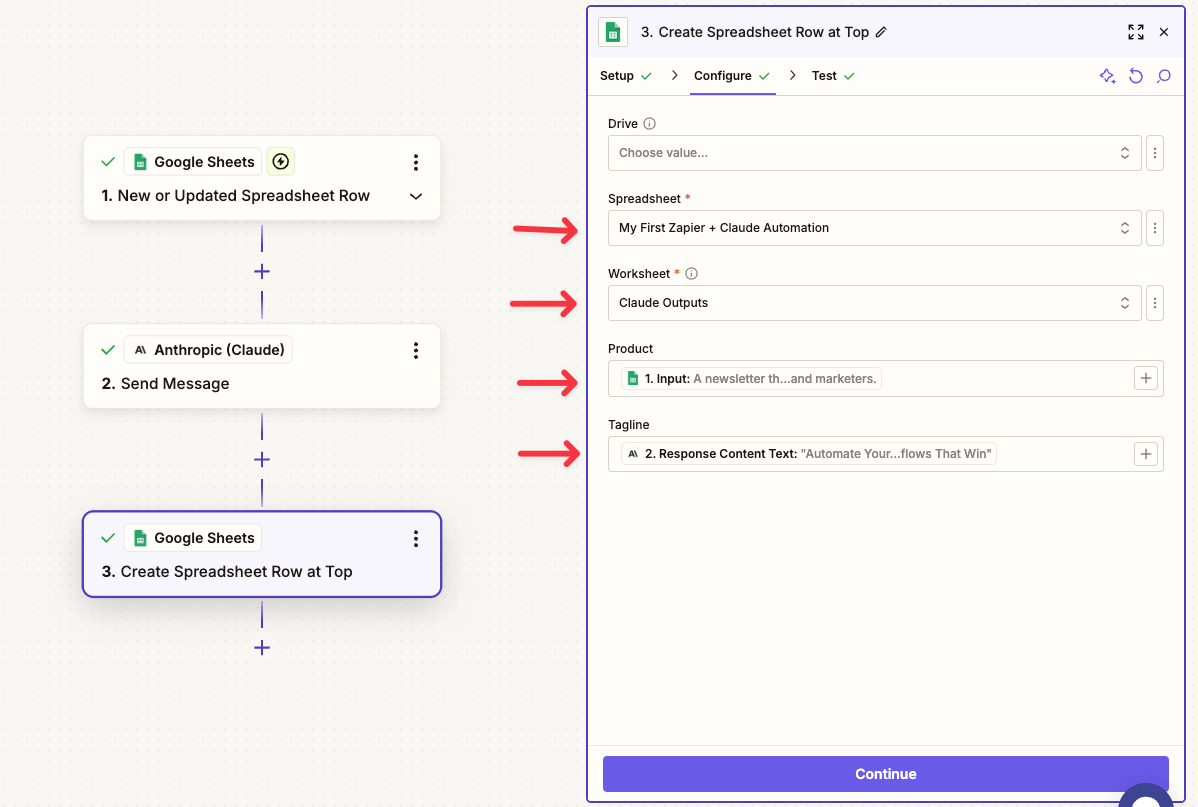The height and width of the screenshot is (807, 1198).
Task: Open options menu beside Spreadsheet field
Action: pos(1154,228)
